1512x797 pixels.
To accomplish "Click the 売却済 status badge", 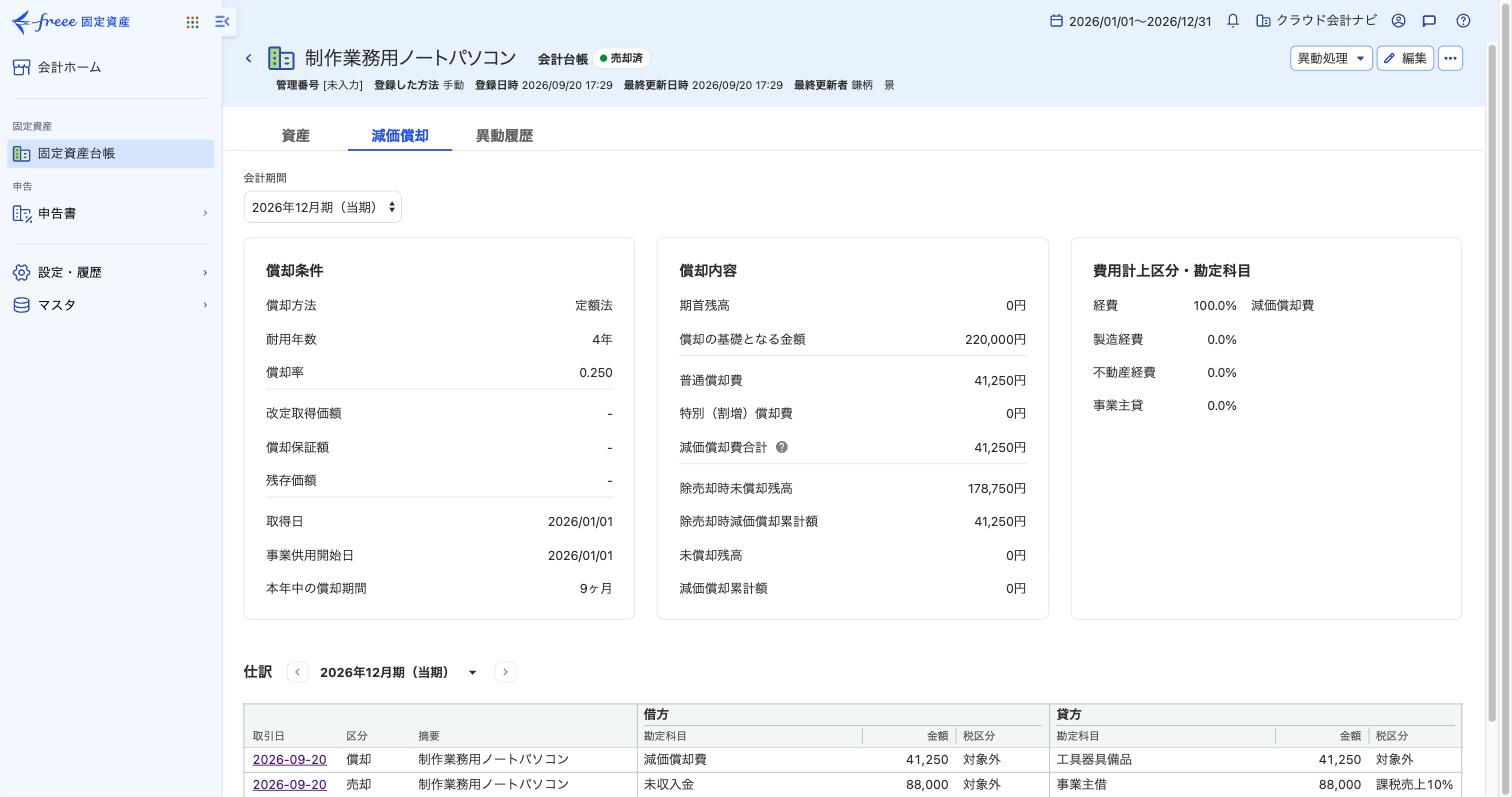I will (x=622, y=59).
